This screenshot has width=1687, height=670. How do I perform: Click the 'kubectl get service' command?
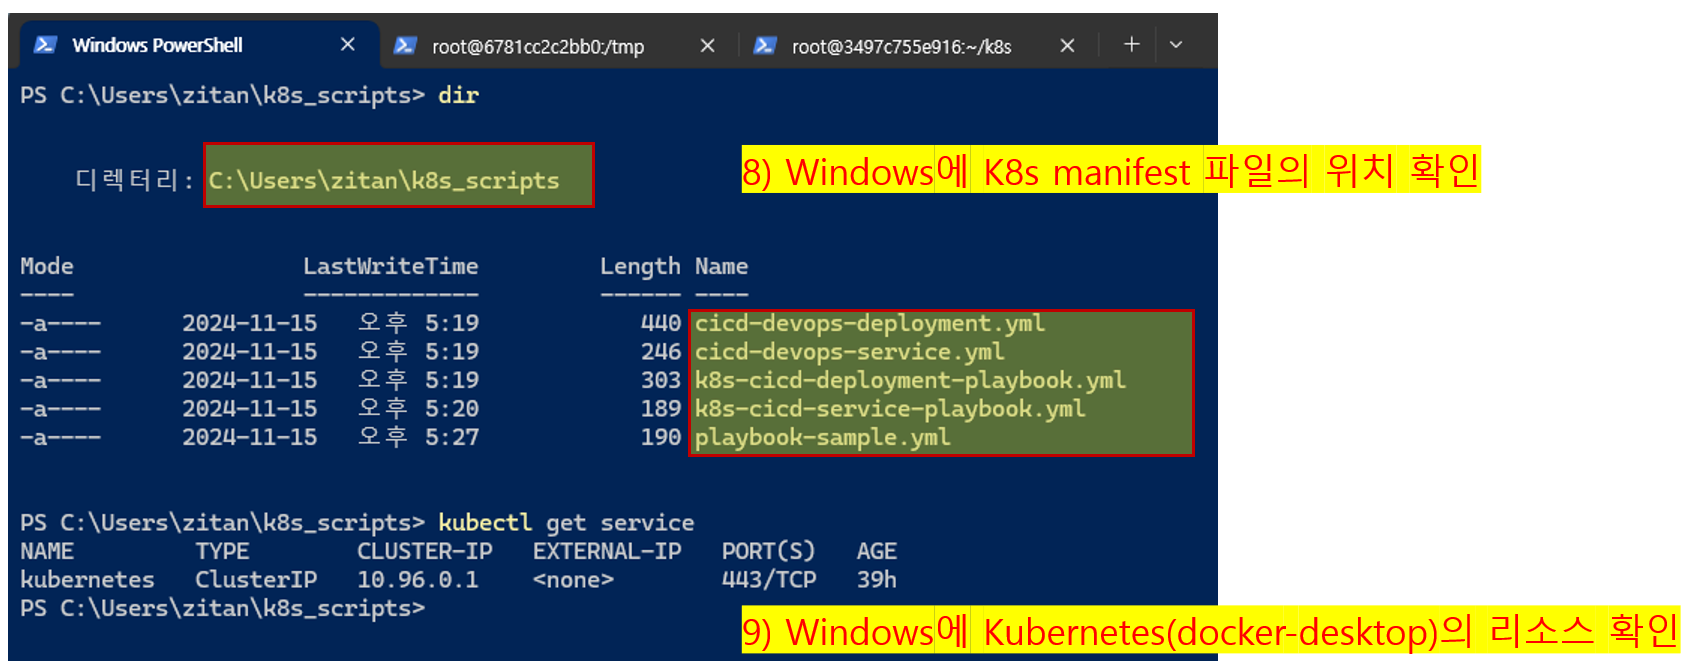pyautogui.click(x=566, y=523)
